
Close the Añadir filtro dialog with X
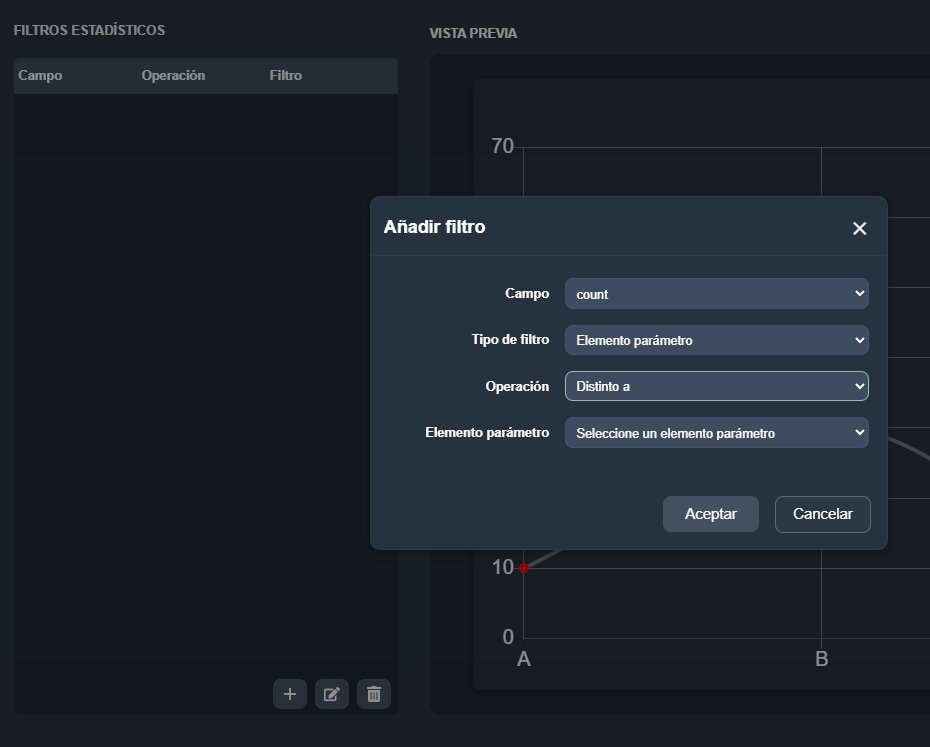pos(859,228)
